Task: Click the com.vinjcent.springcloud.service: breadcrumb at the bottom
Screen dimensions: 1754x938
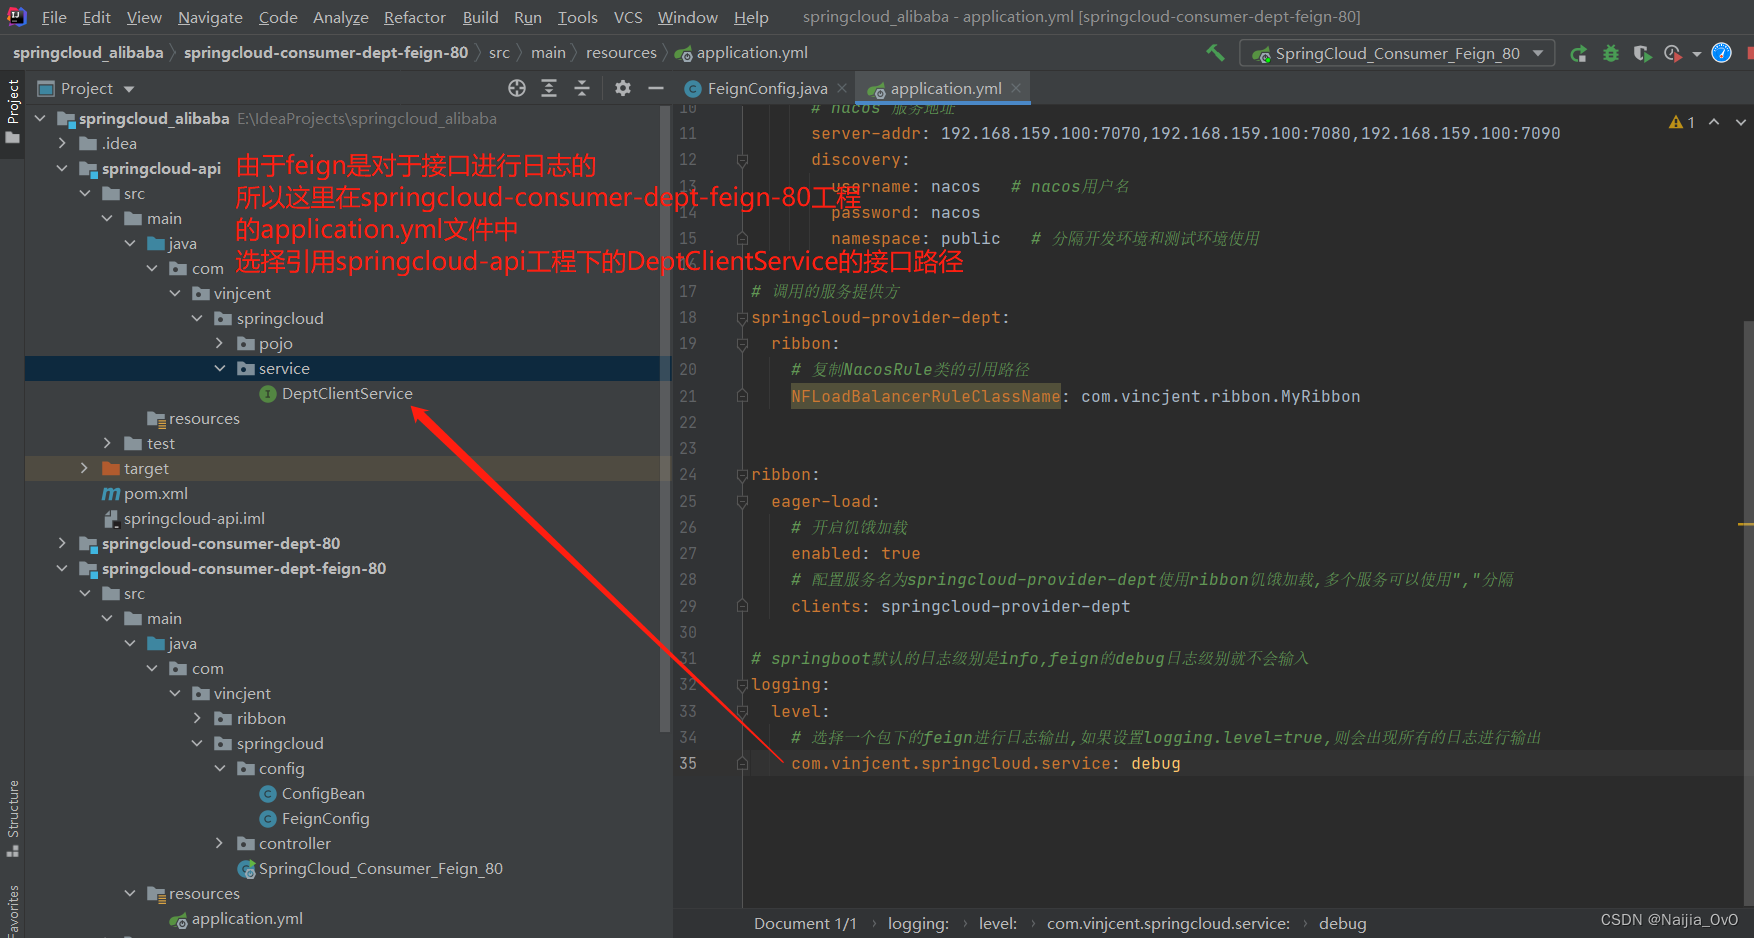Action: [x=1168, y=923]
